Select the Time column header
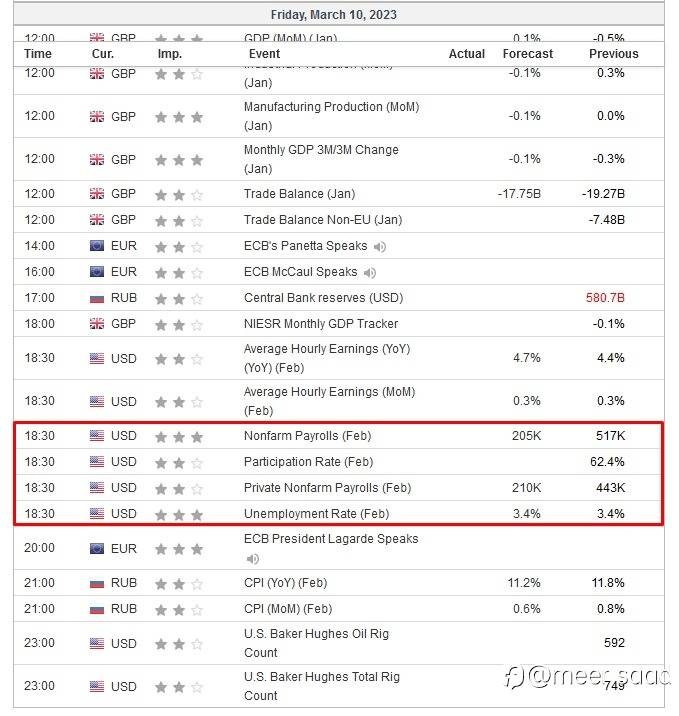This screenshot has width=679, height=716. coord(38,54)
